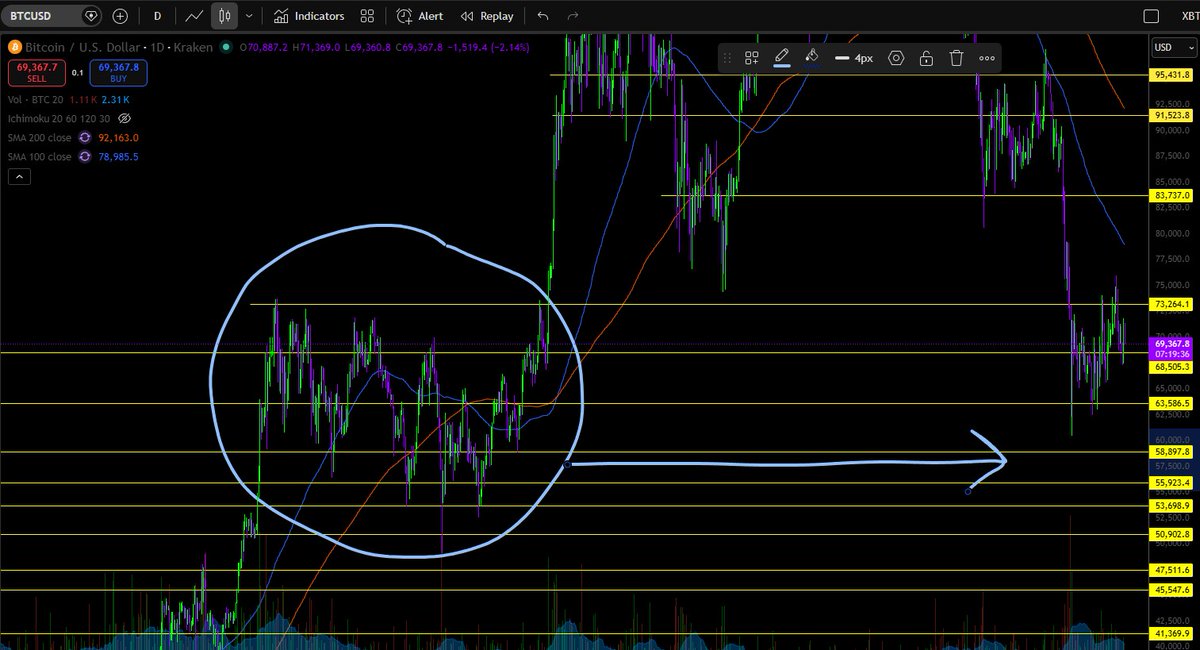Click the 63,586.5 price line label

click(x=1171, y=403)
